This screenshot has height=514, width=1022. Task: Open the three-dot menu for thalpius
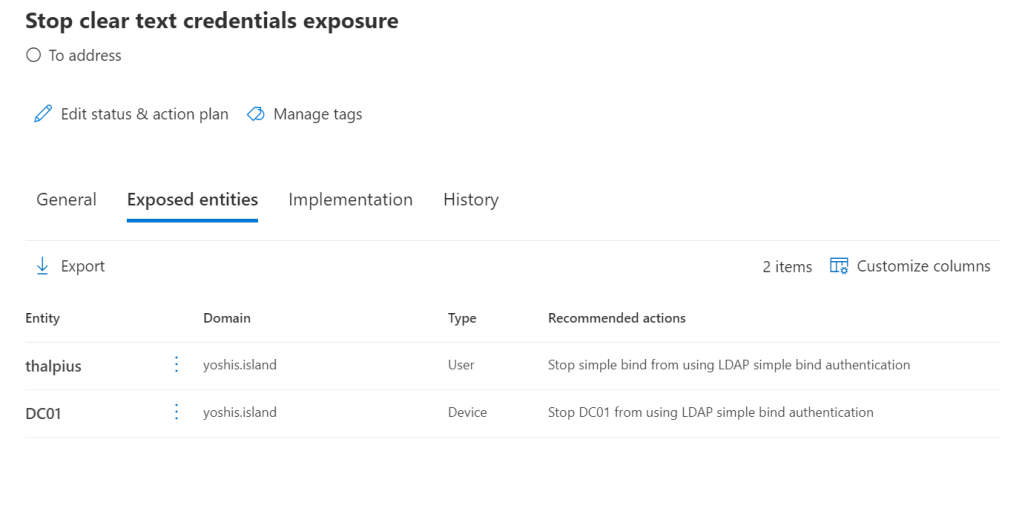(x=176, y=364)
